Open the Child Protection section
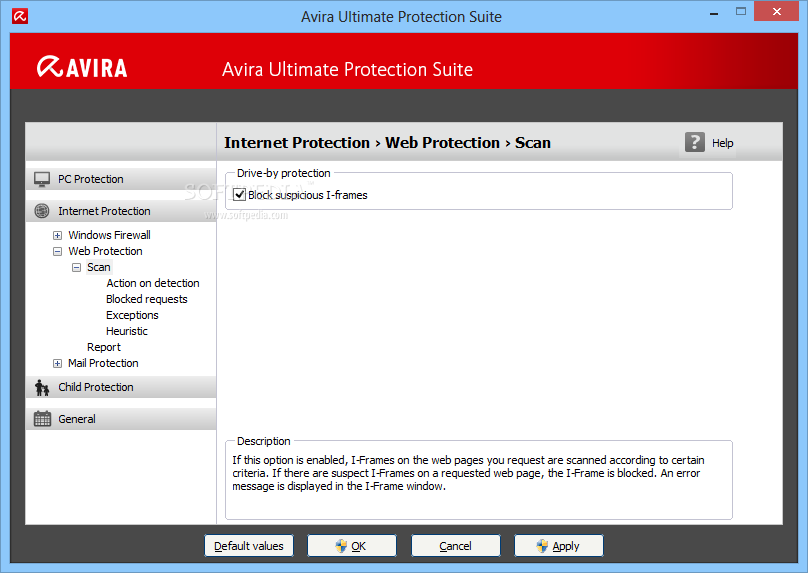This screenshot has width=808, height=573. click(x=121, y=387)
